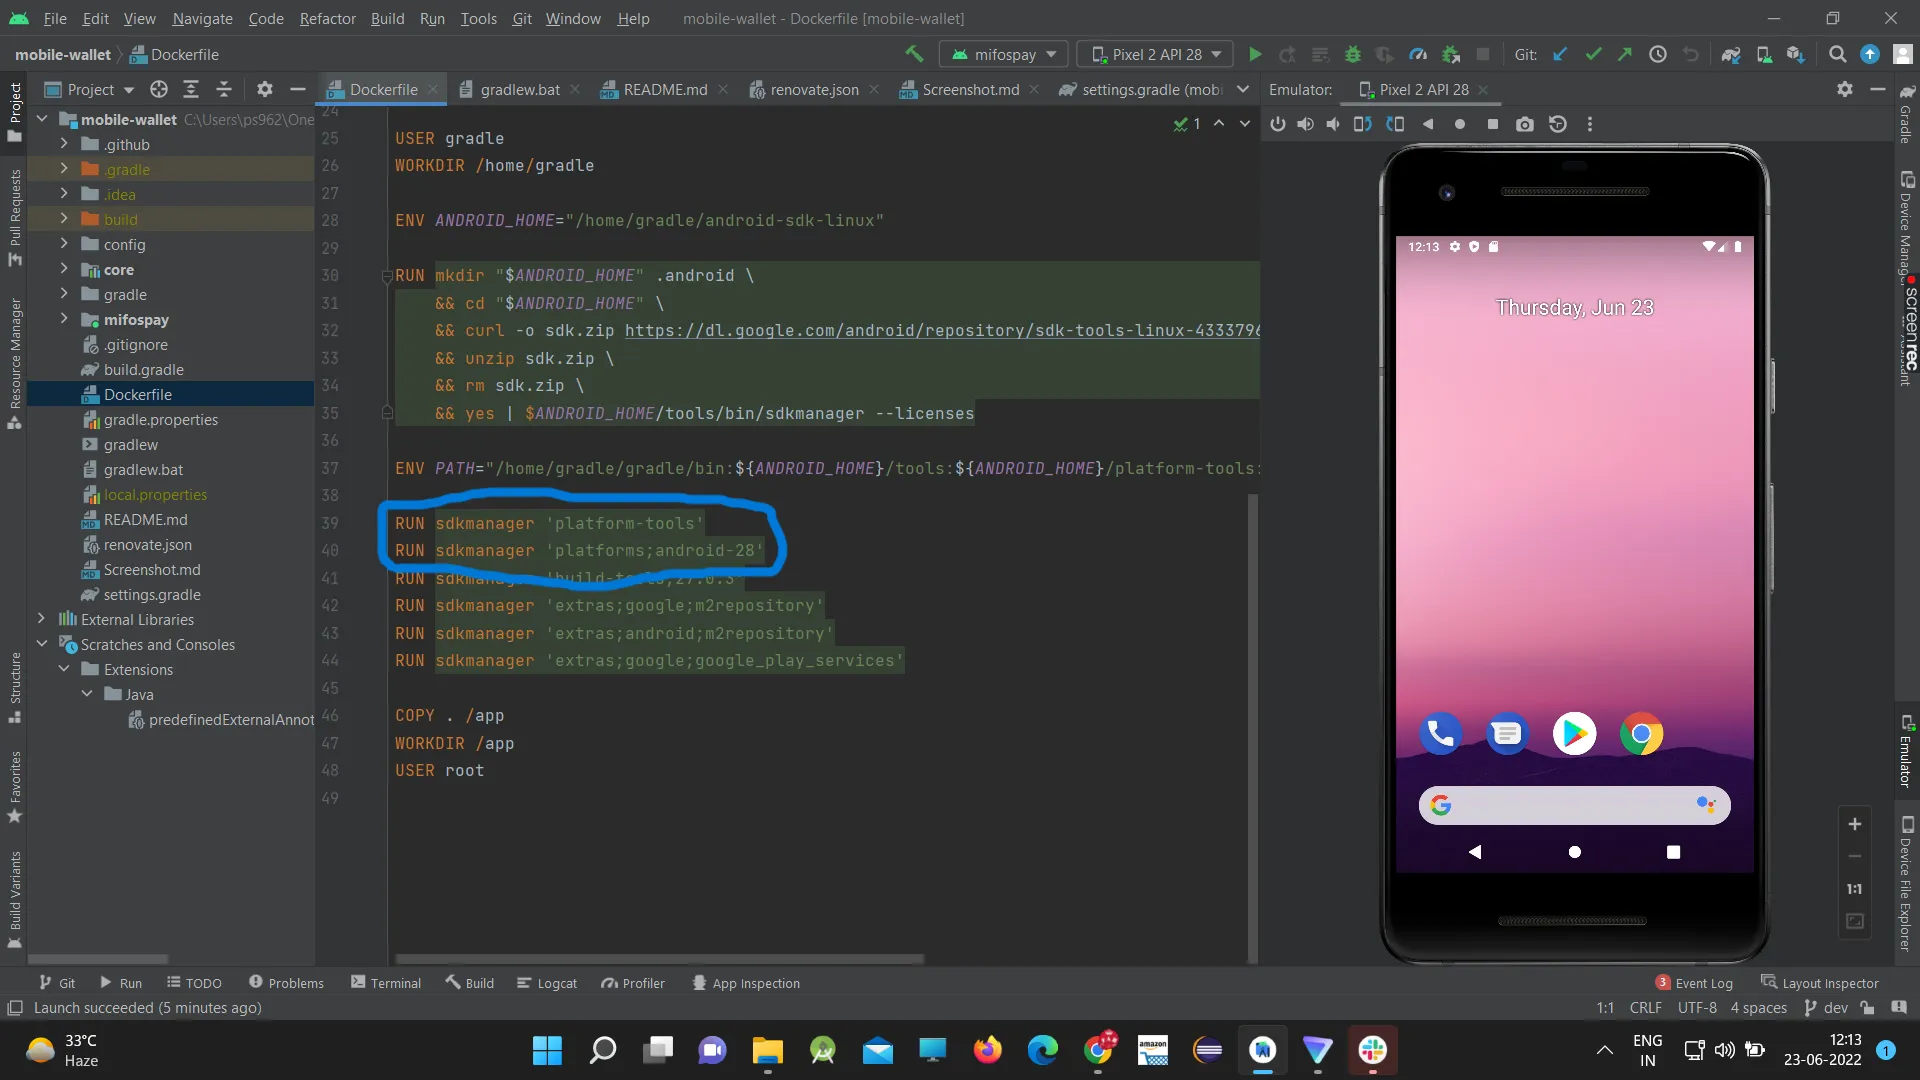Expand the mifospay folder in project tree
The image size is (1920, 1080).
64,320
